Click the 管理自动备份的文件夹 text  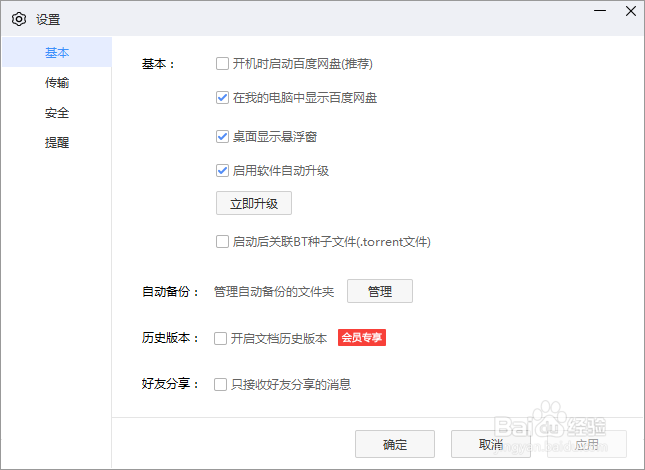[x=274, y=292]
